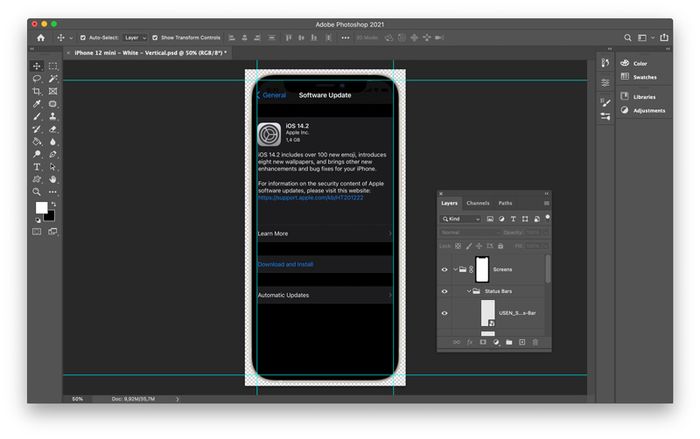700x439 pixels.
Task: Click the Home icon in options bar
Action: 41,38
